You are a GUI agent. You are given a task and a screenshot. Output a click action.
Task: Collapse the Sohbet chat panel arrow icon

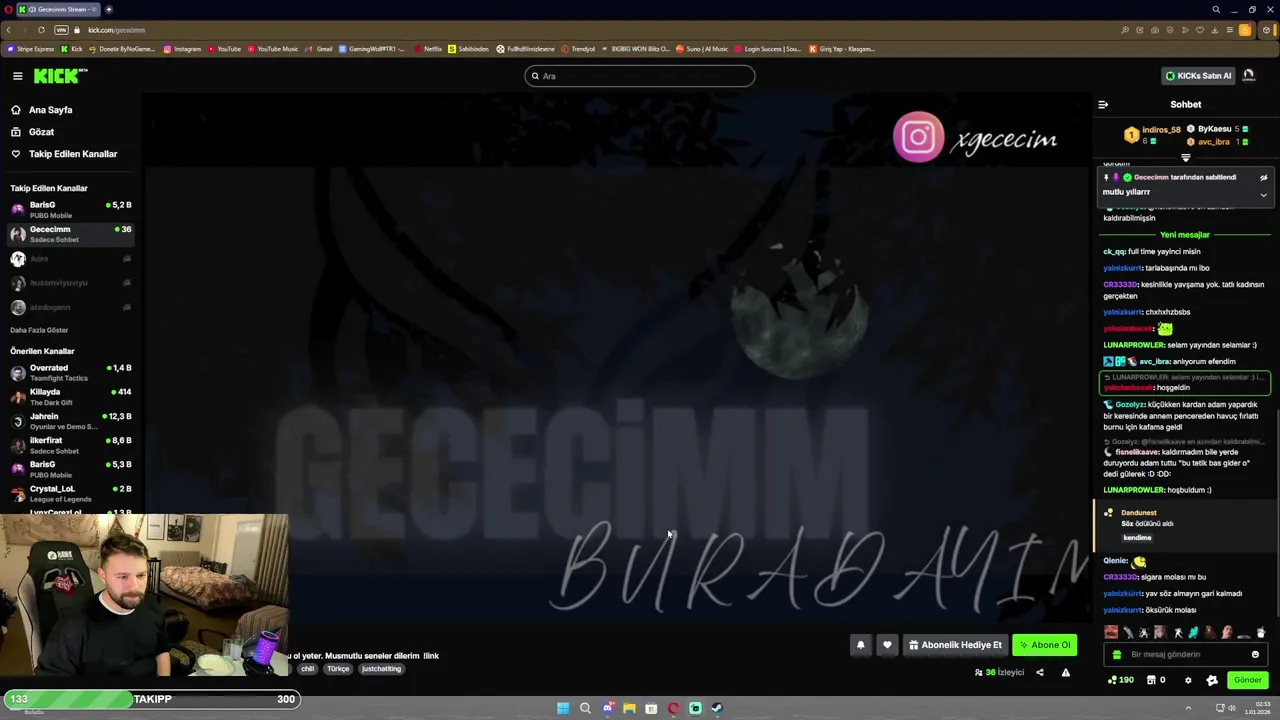[x=1103, y=104]
